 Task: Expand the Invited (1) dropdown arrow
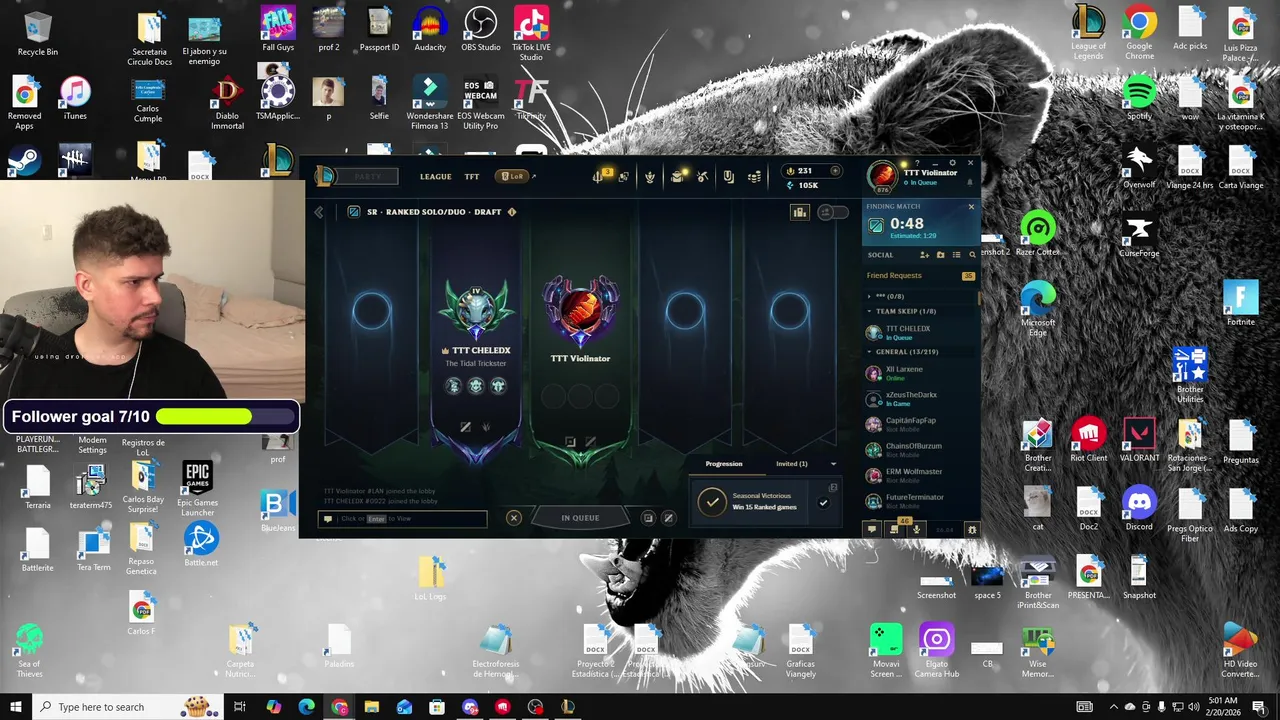[833, 464]
